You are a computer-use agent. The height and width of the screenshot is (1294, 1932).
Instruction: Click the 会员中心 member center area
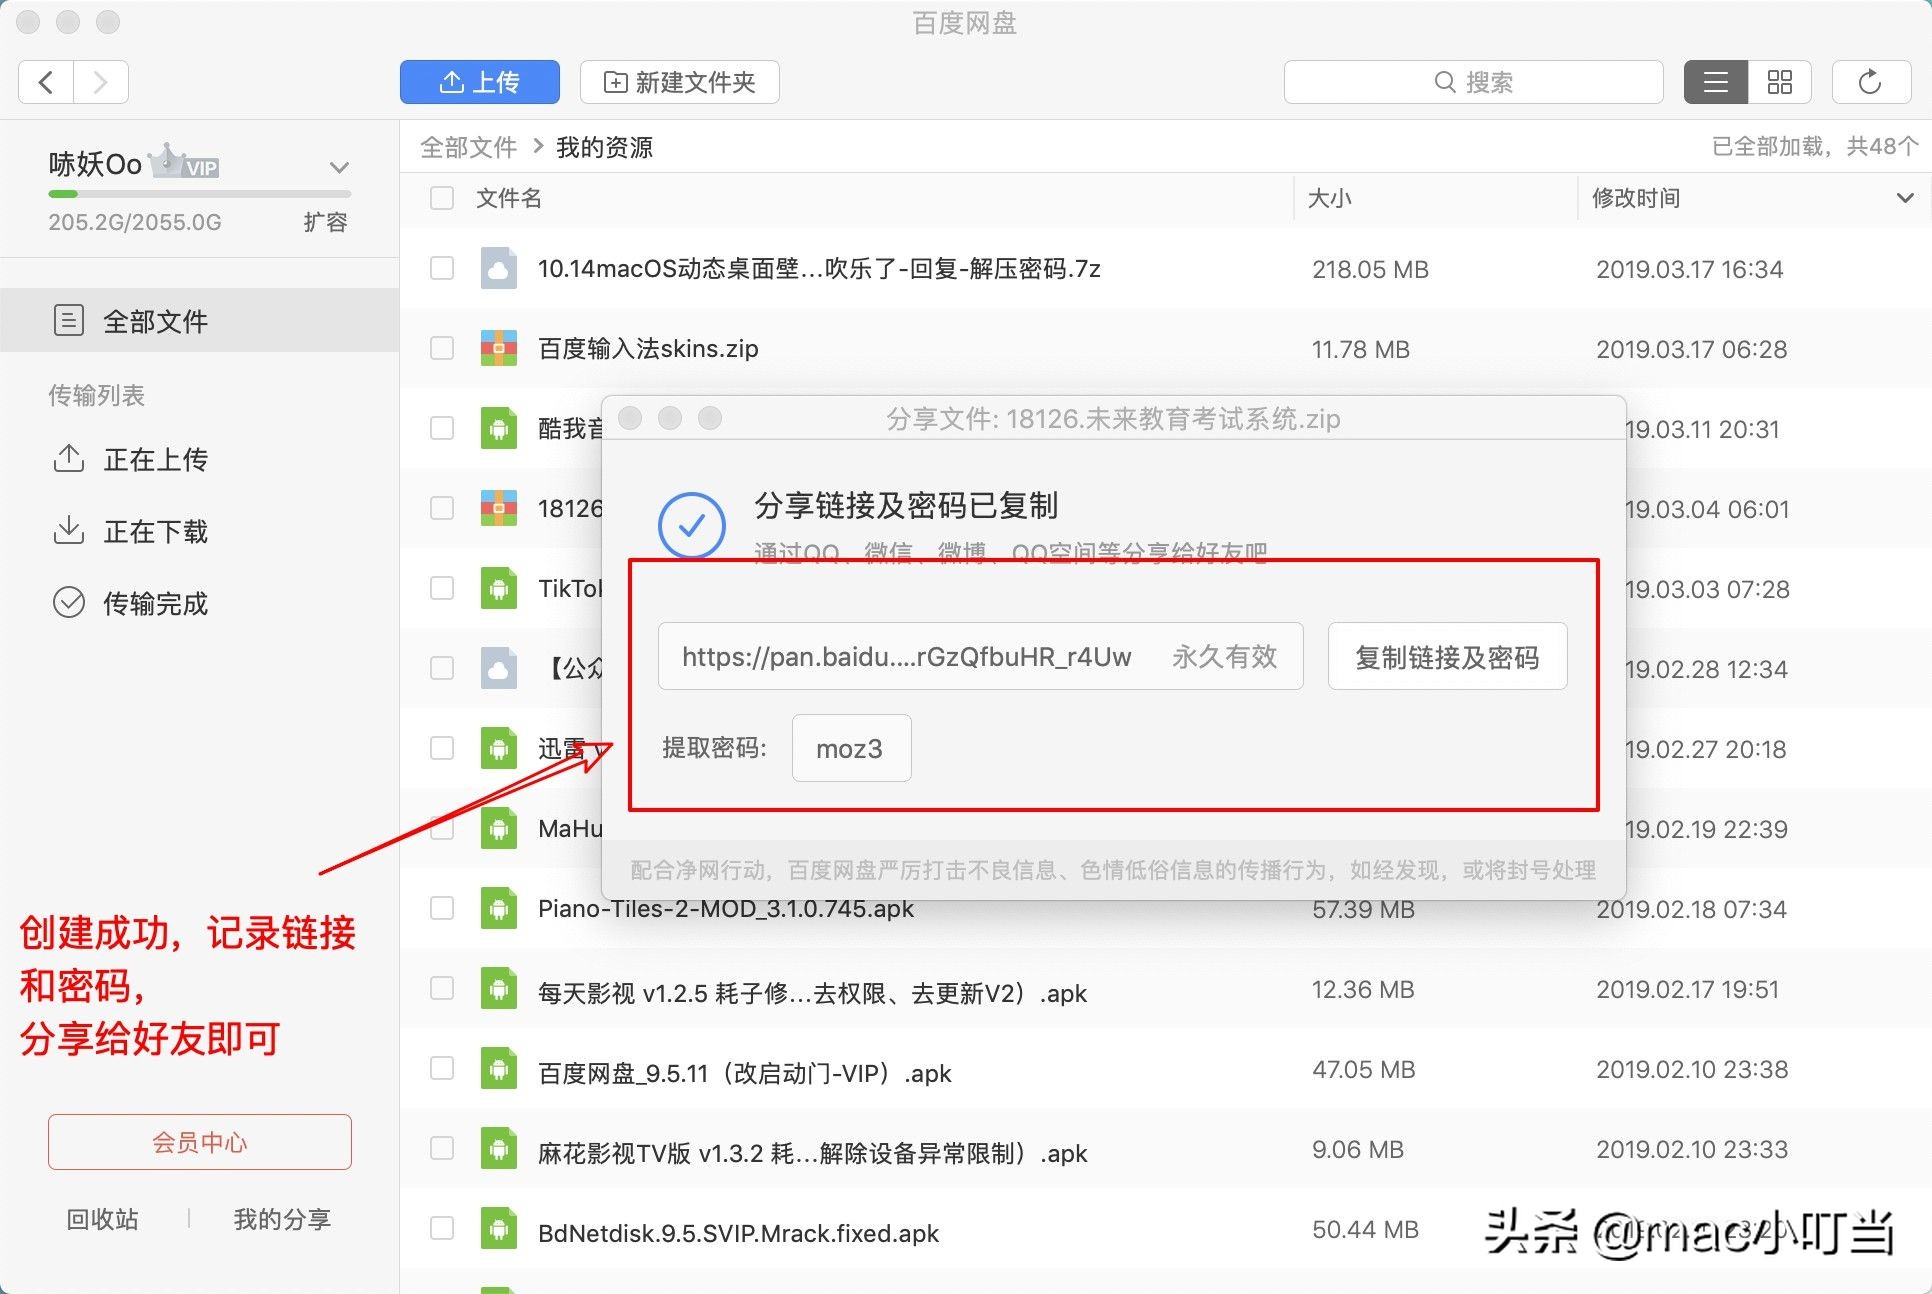click(x=198, y=1142)
